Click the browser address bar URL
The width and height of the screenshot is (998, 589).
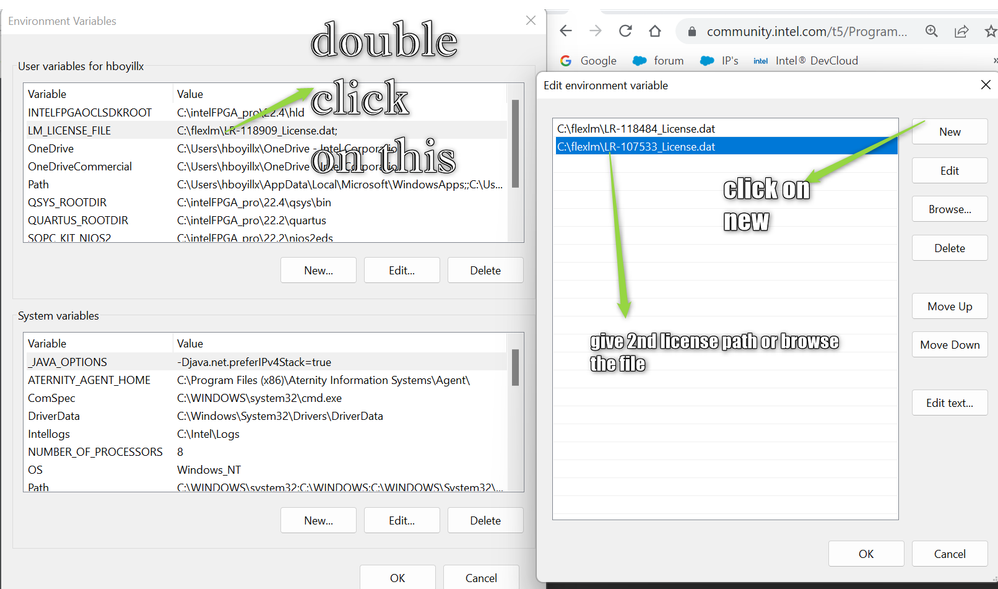pos(806,31)
